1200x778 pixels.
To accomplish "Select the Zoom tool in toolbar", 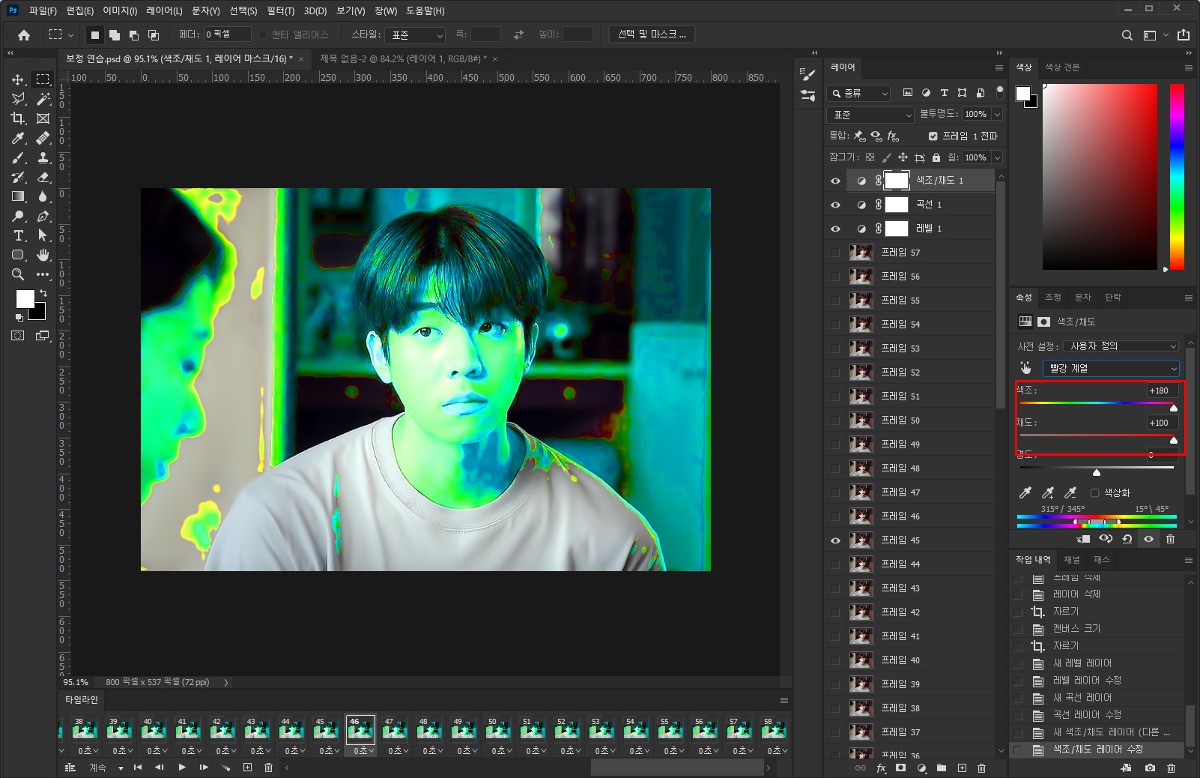I will point(18,274).
